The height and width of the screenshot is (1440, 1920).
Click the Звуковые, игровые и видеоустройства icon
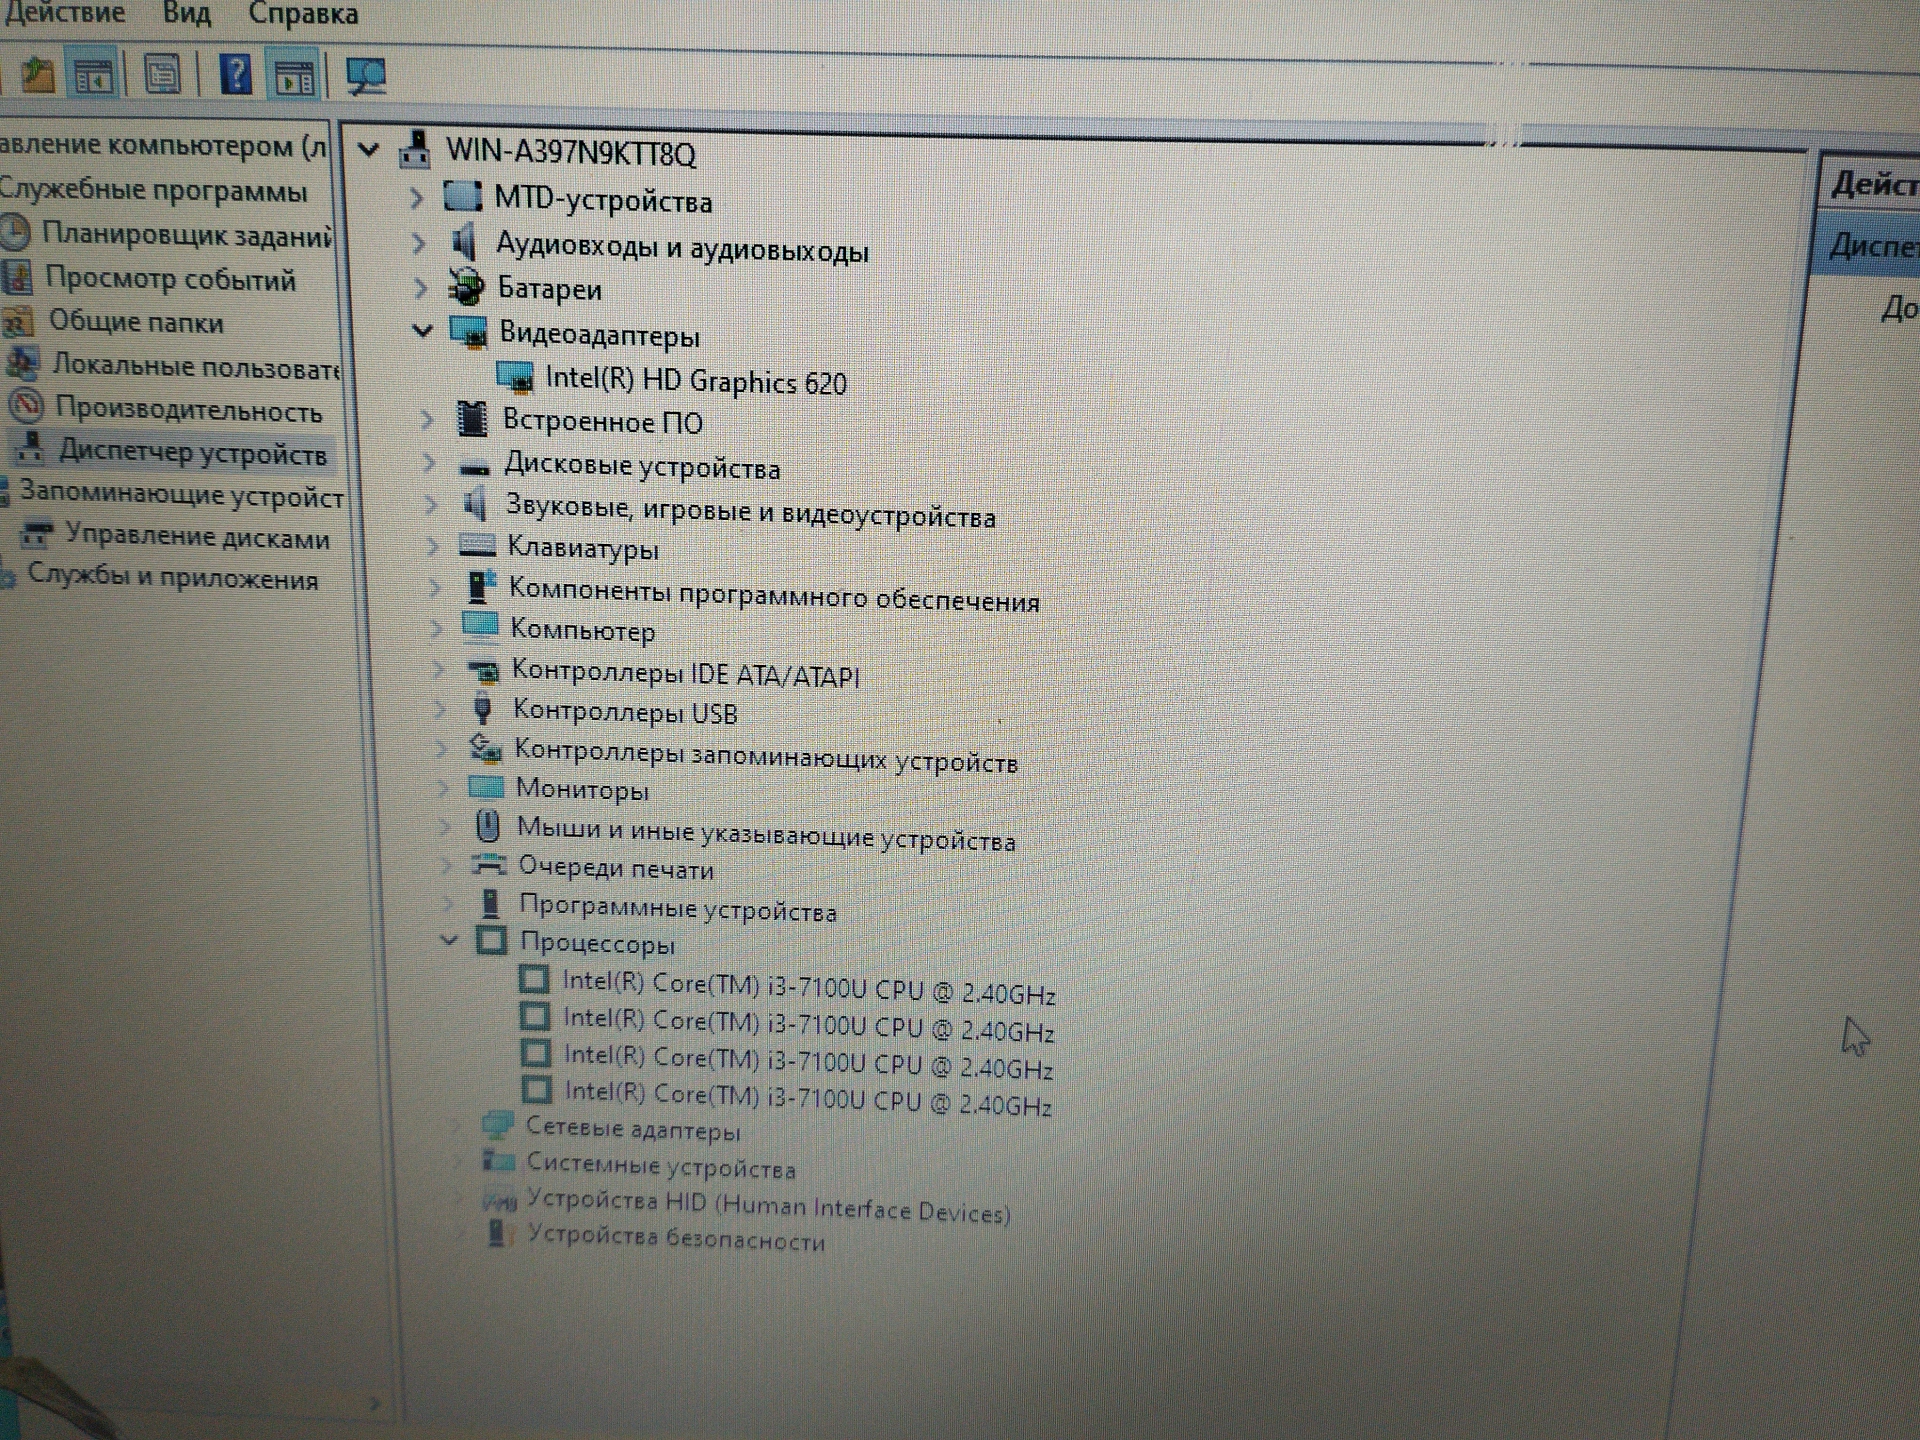click(x=476, y=505)
